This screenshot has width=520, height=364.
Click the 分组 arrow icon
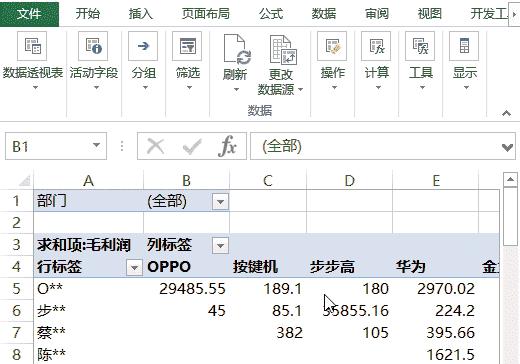click(143, 46)
